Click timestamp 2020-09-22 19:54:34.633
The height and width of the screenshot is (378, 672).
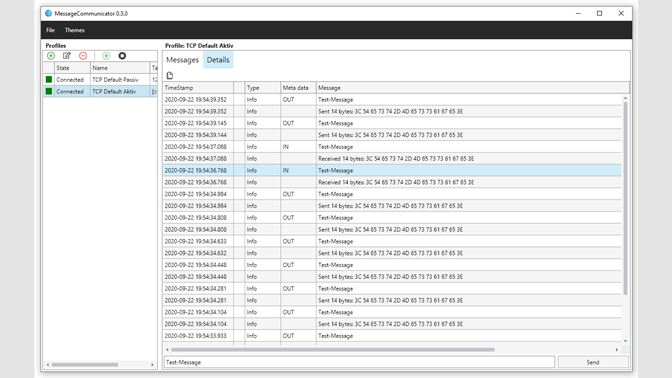click(195, 241)
